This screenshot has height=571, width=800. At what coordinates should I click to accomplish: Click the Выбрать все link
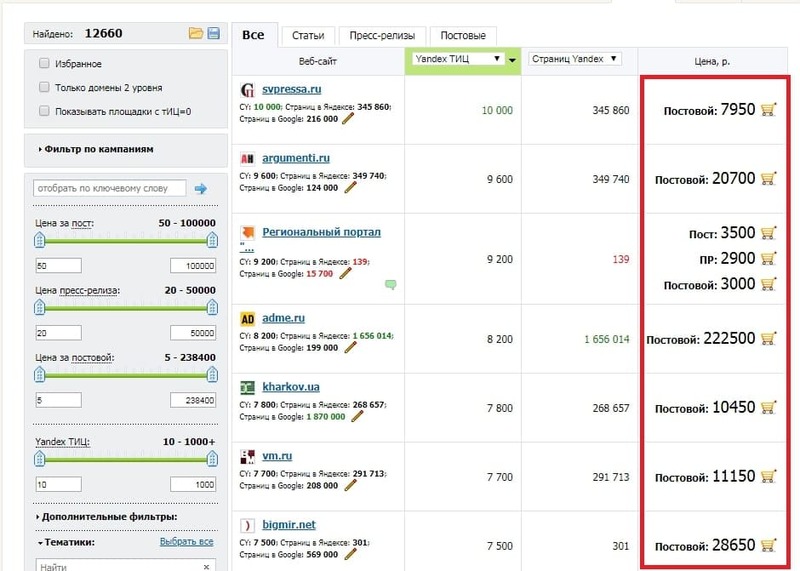(186, 542)
